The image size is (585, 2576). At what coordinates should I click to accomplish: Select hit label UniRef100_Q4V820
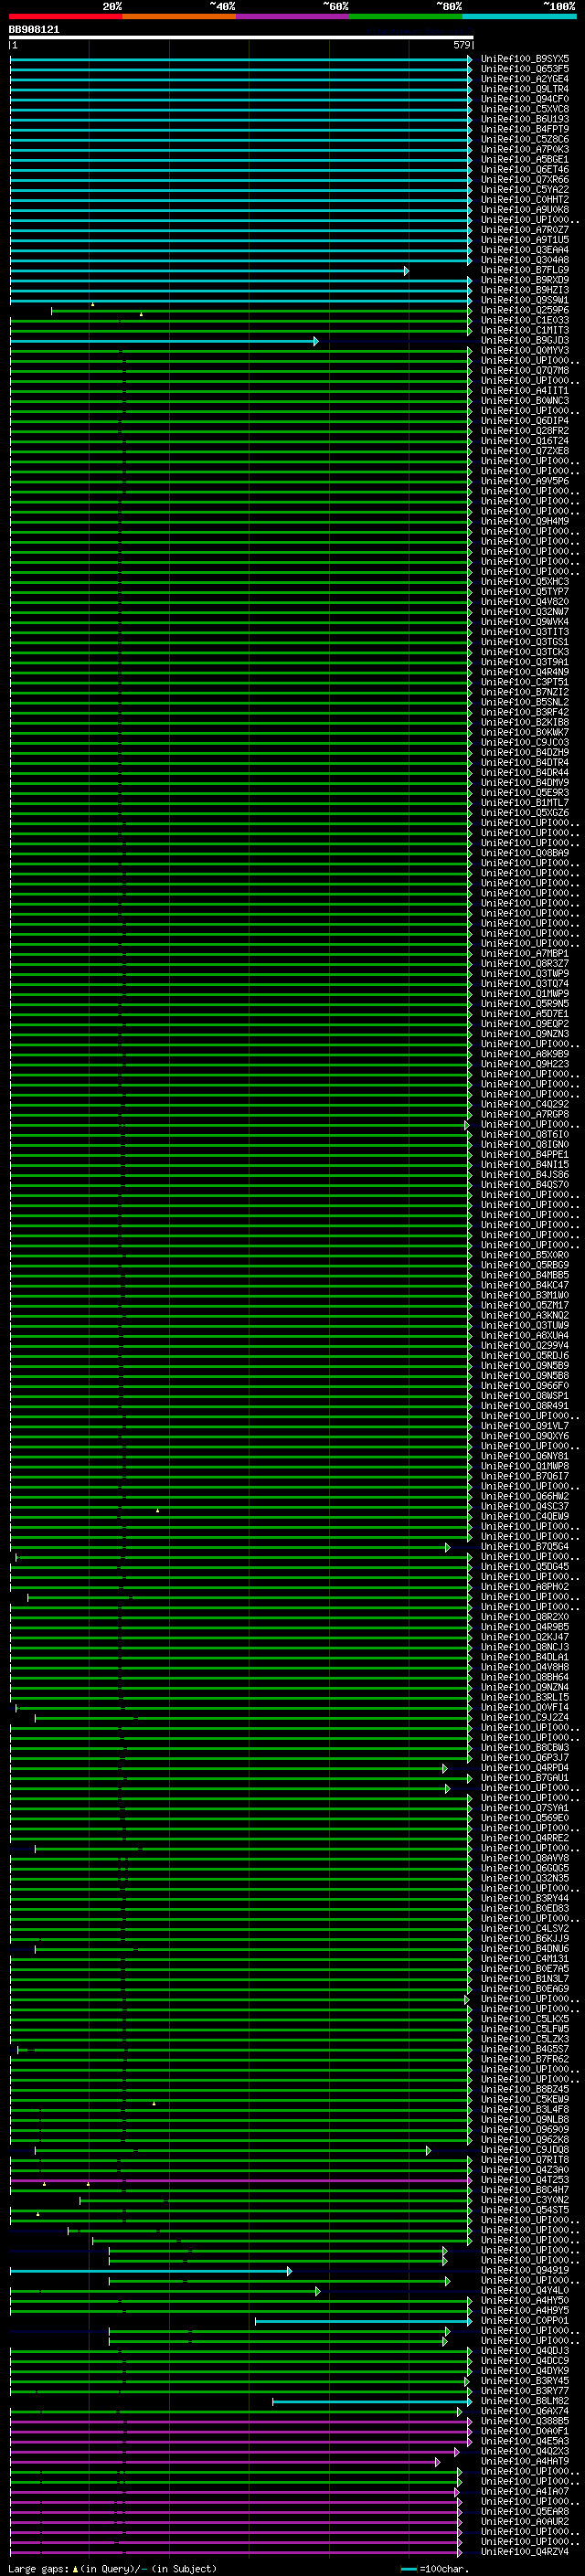pos(525,602)
